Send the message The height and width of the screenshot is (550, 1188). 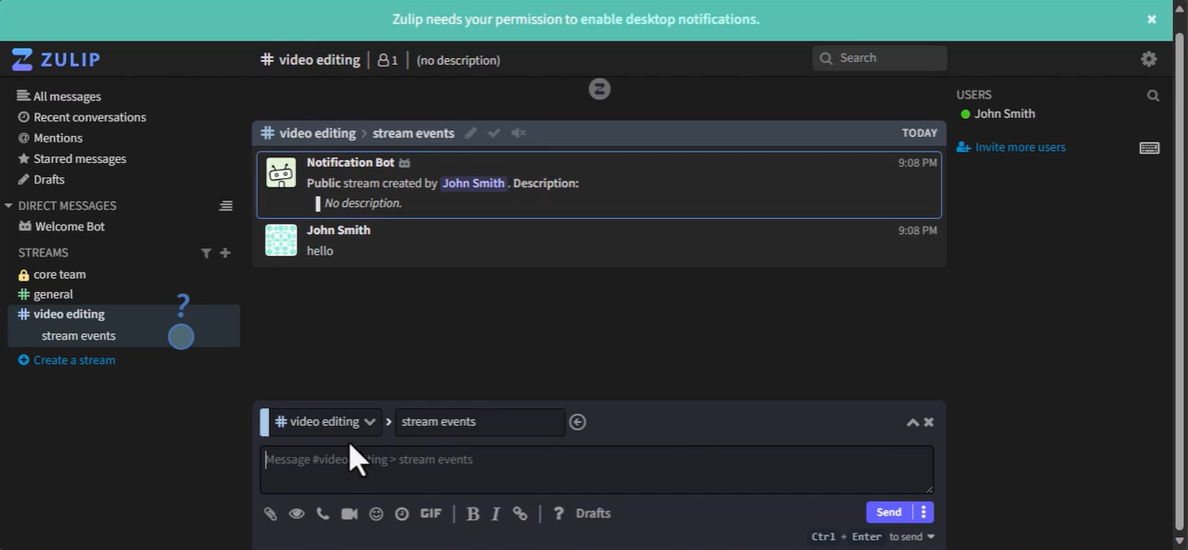889,513
